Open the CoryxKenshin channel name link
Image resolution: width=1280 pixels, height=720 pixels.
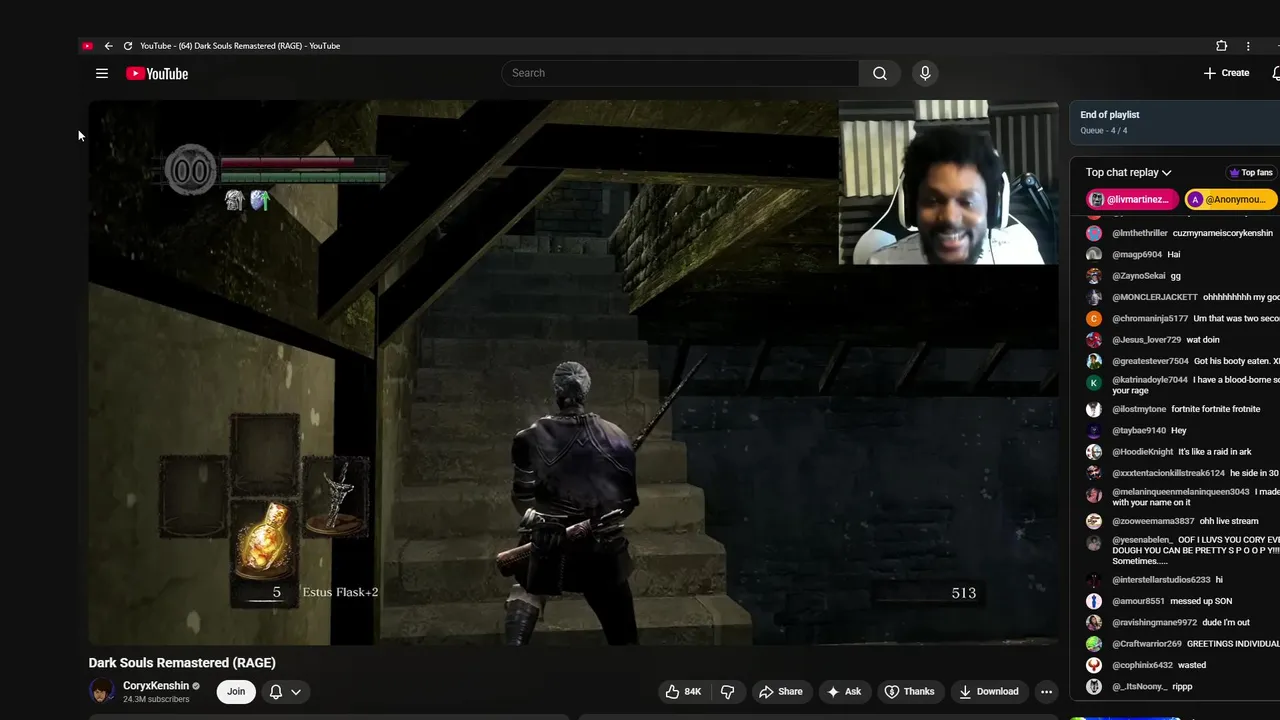point(156,686)
